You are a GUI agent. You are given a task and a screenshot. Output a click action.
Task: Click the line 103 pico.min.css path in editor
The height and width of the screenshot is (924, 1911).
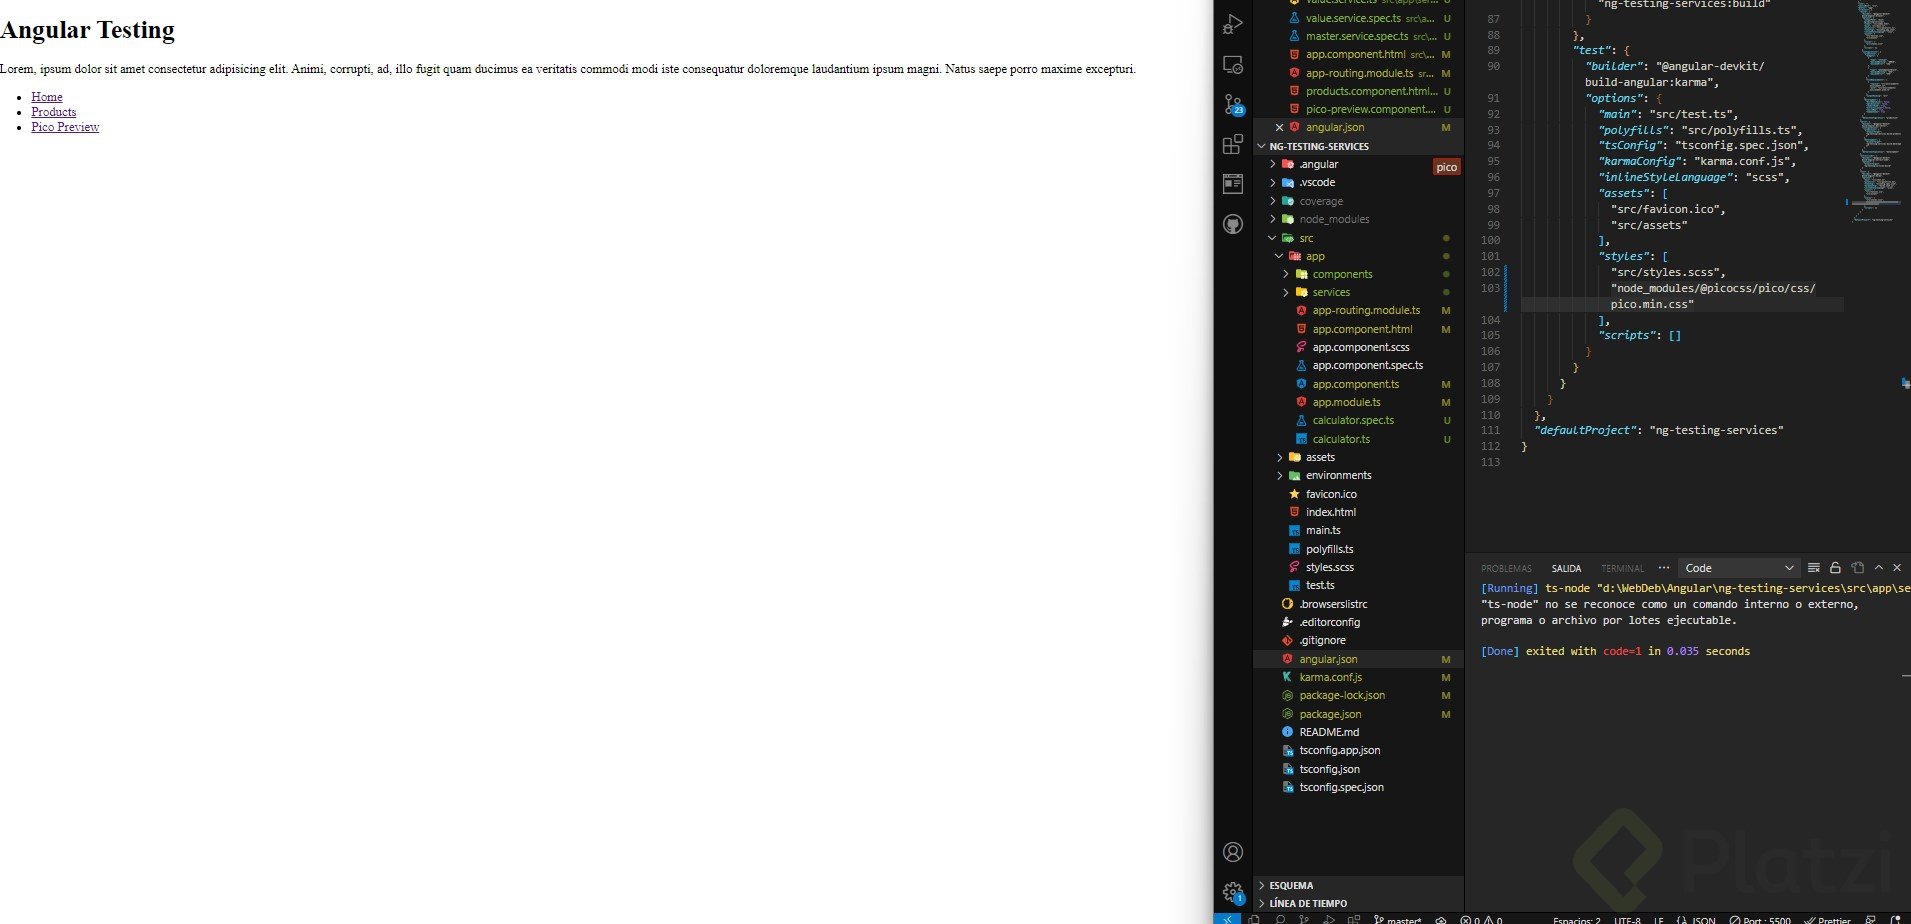[1652, 304]
